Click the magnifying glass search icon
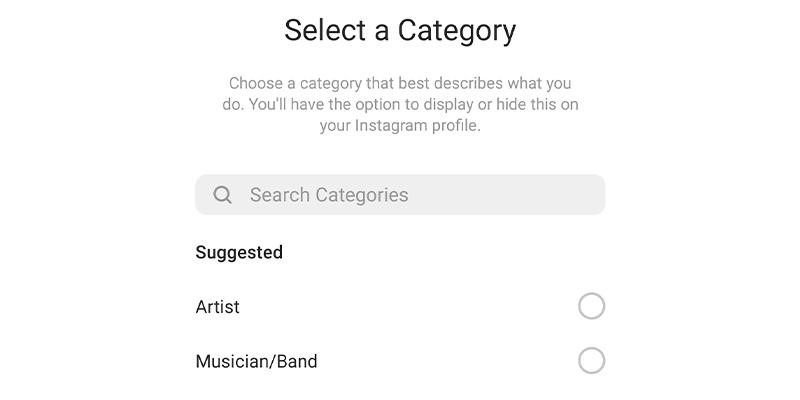The width and height of the screenshot is (800, 400). (x=223, y=195)
